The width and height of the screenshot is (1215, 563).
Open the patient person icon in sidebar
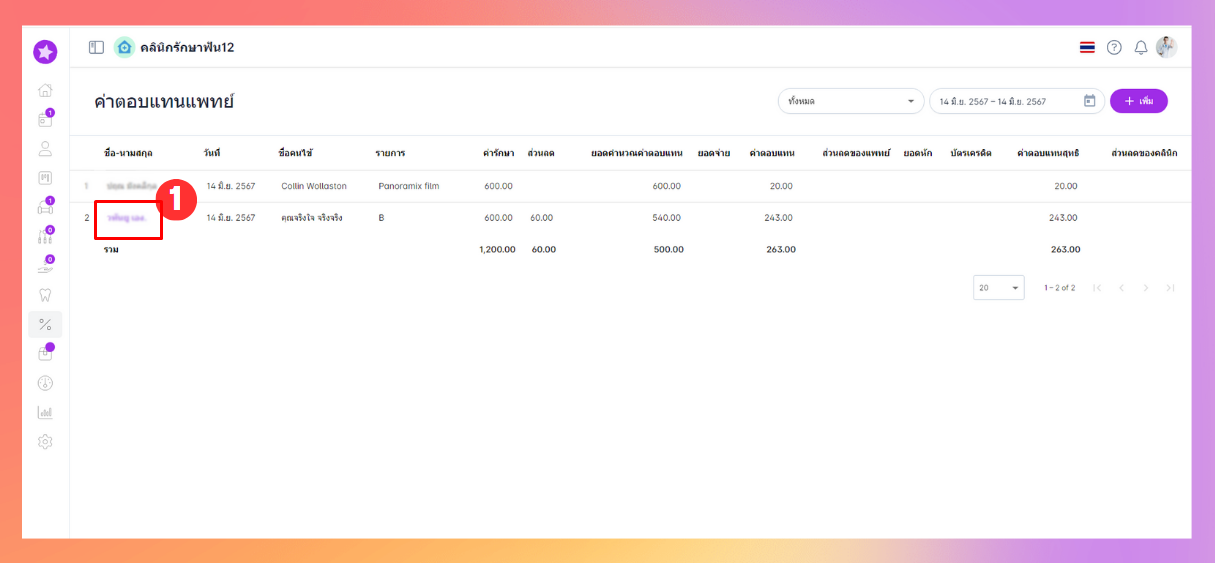45,149
